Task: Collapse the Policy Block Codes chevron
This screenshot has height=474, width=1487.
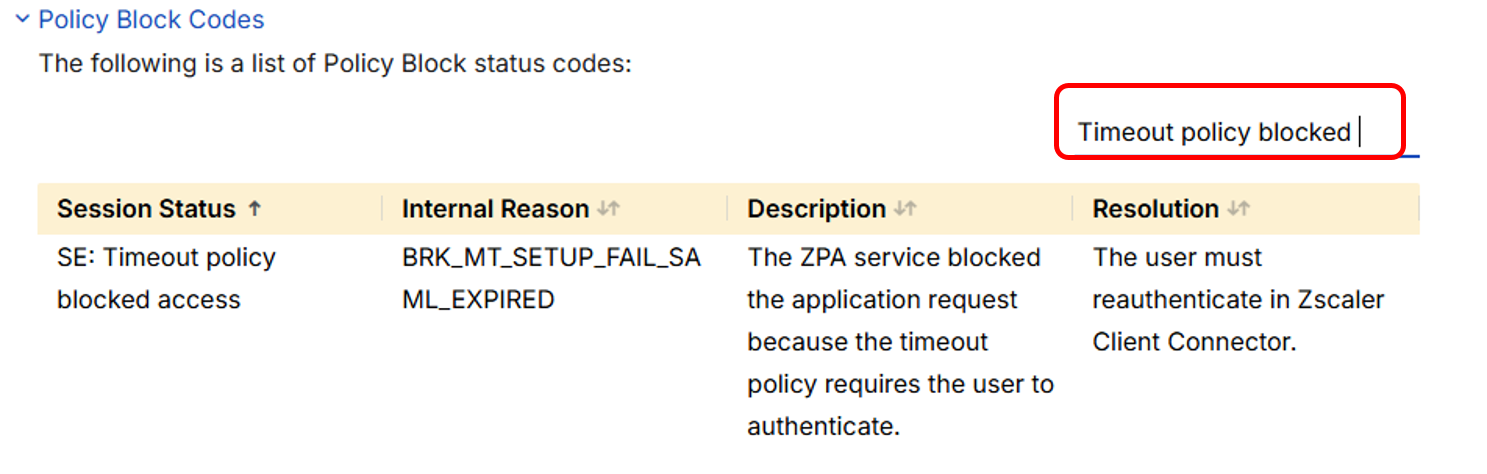Action: pos(23,19)
